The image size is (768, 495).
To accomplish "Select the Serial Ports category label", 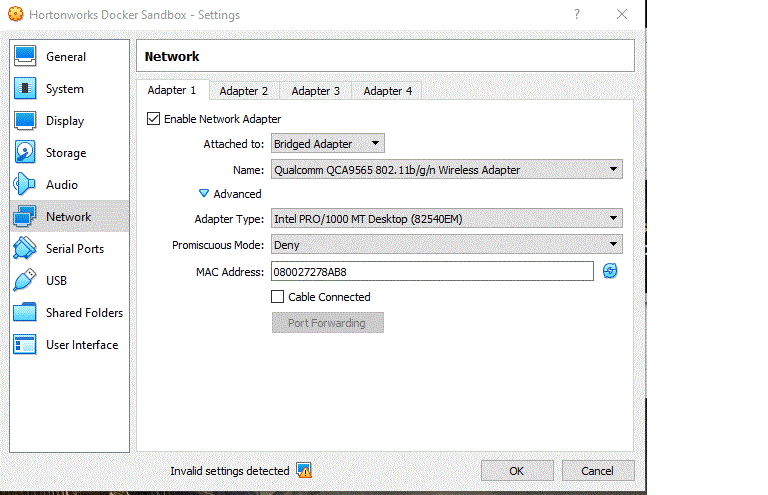I will tap(75, 249).
